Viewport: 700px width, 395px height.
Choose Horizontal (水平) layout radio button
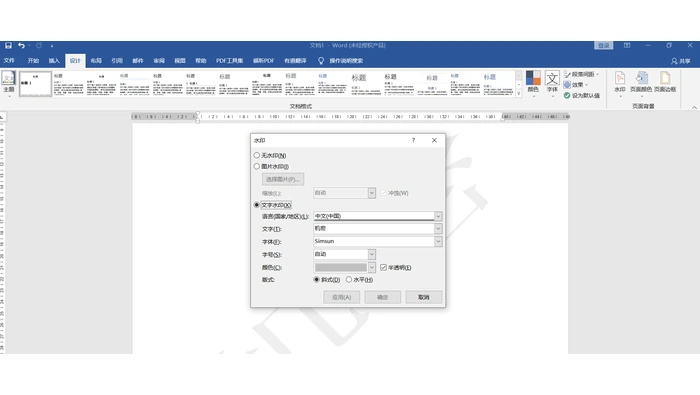349,280
